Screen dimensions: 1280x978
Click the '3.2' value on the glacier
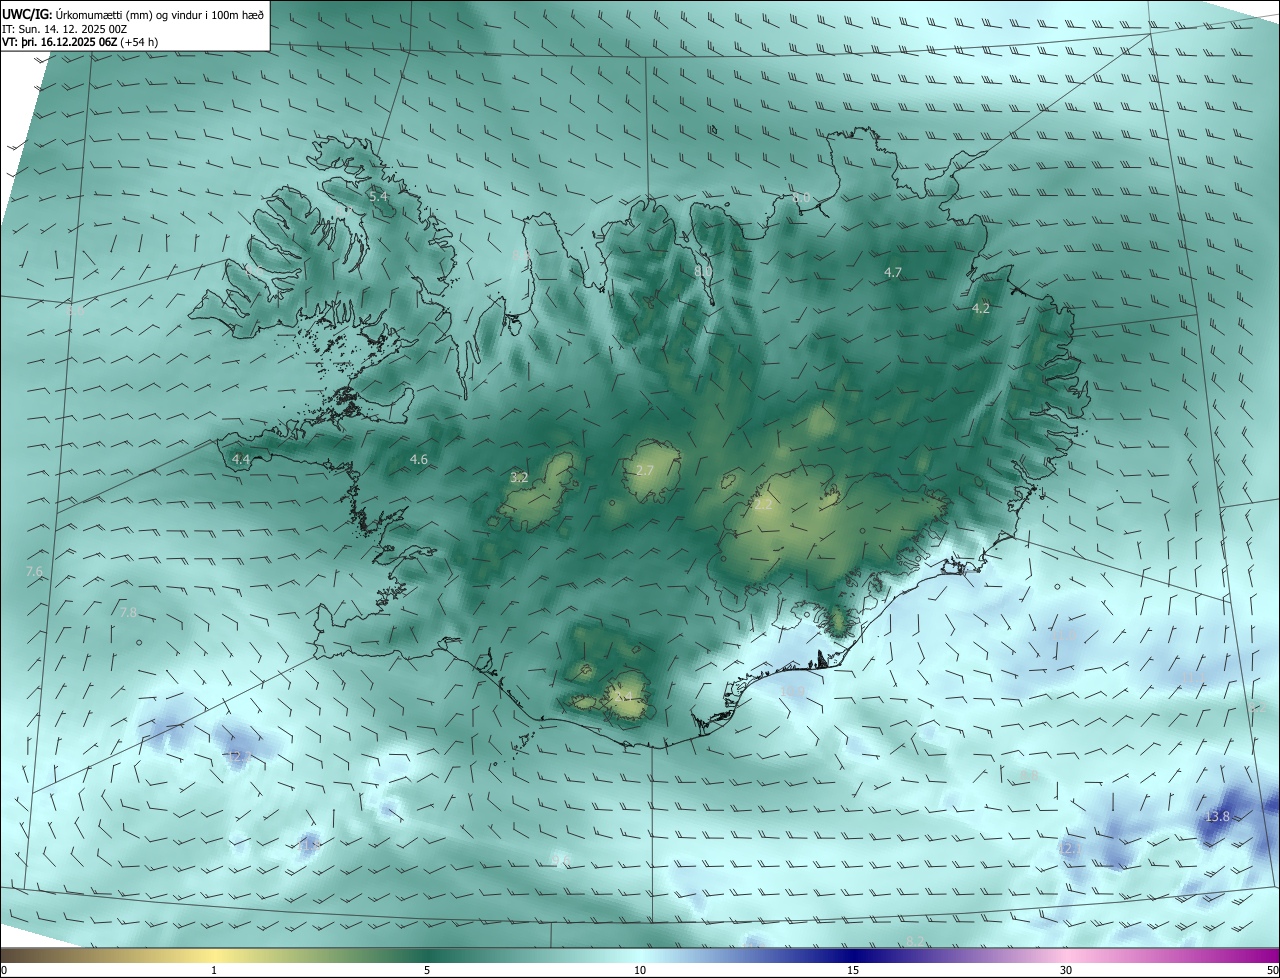pos(519,478)
